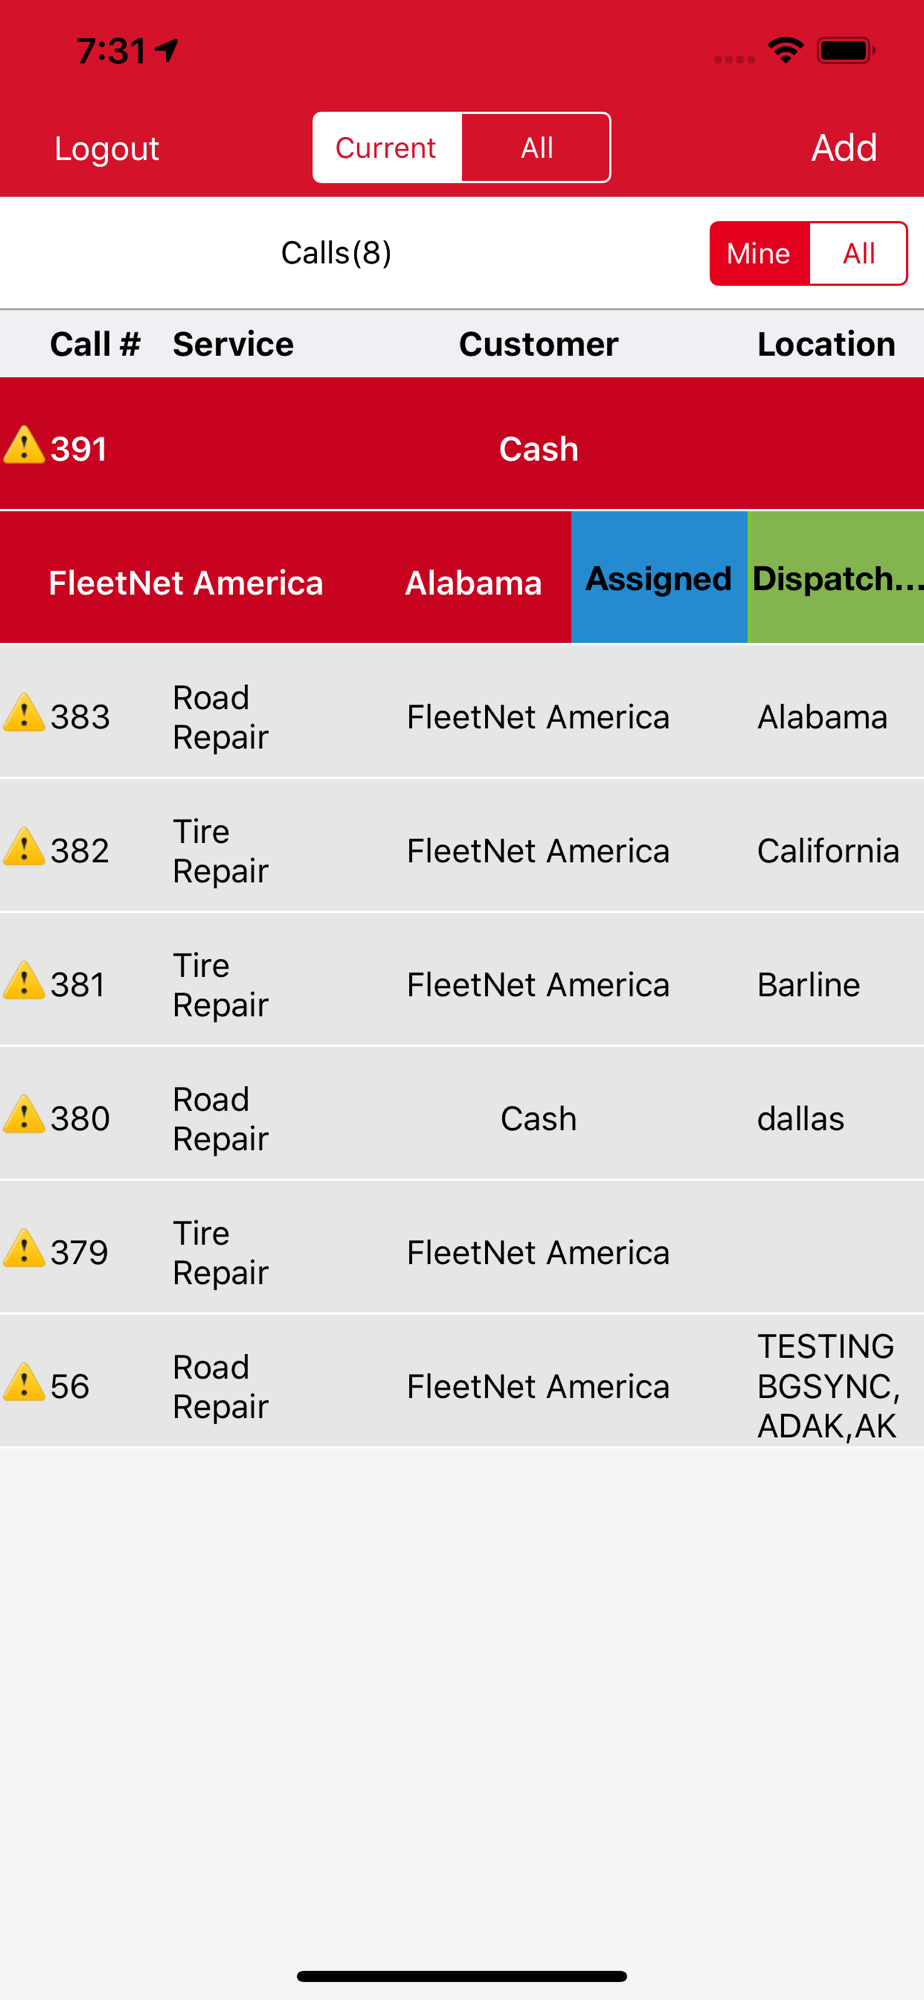Tap the blue Assigned status block
This screenshot has height=2000, width=924.
pos(659,577)
